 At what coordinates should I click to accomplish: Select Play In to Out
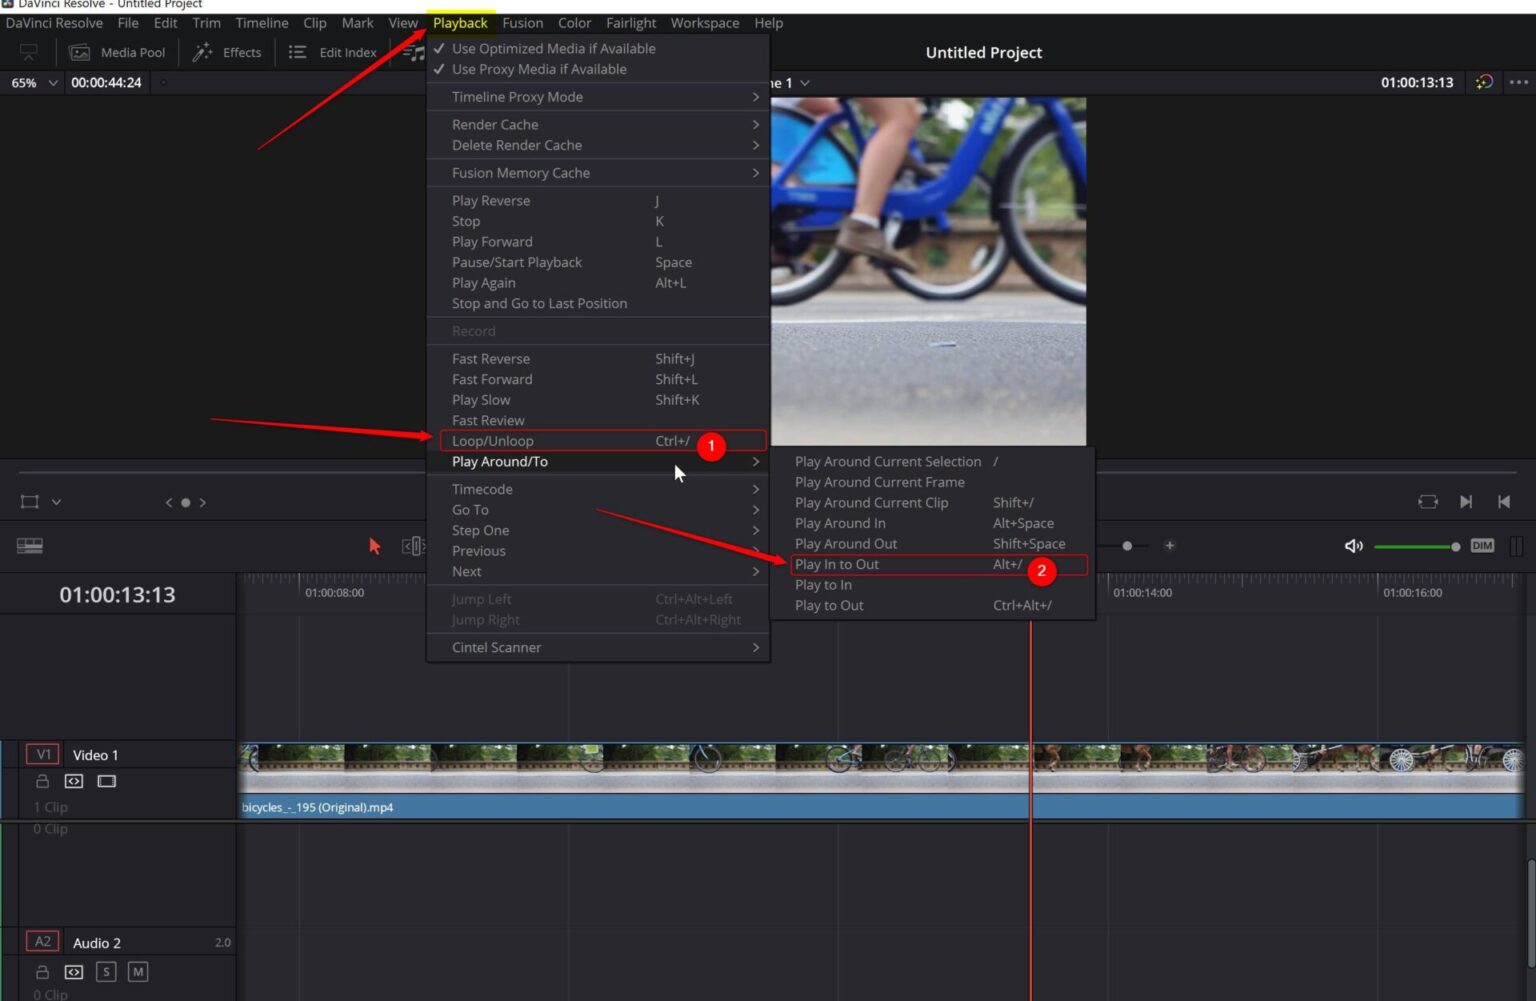tap(838, 564)
